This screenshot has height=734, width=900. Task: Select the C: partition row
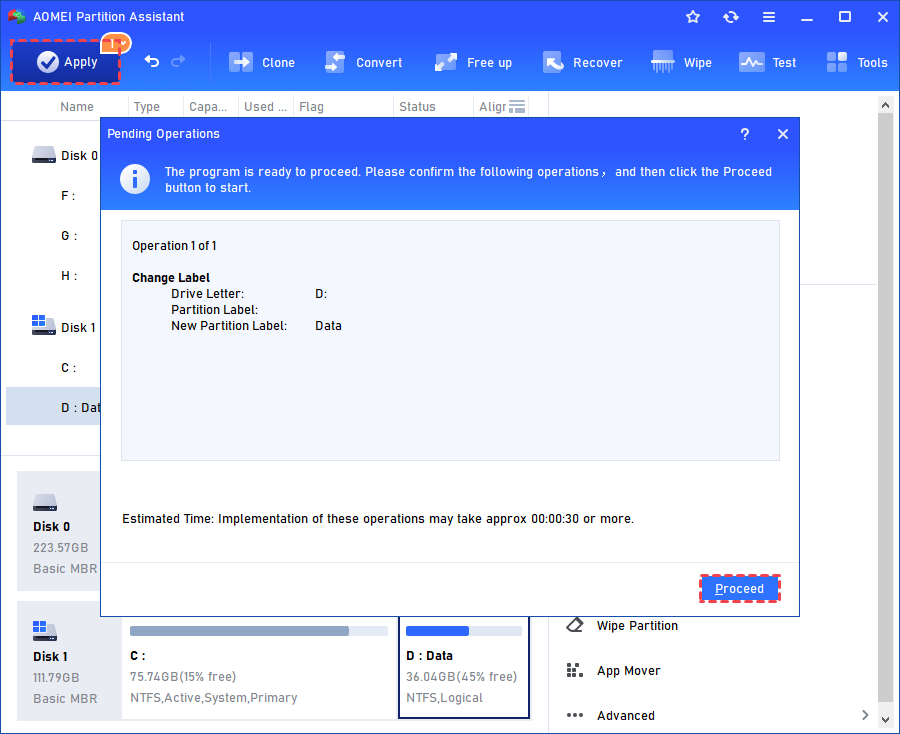pos(68,368)
